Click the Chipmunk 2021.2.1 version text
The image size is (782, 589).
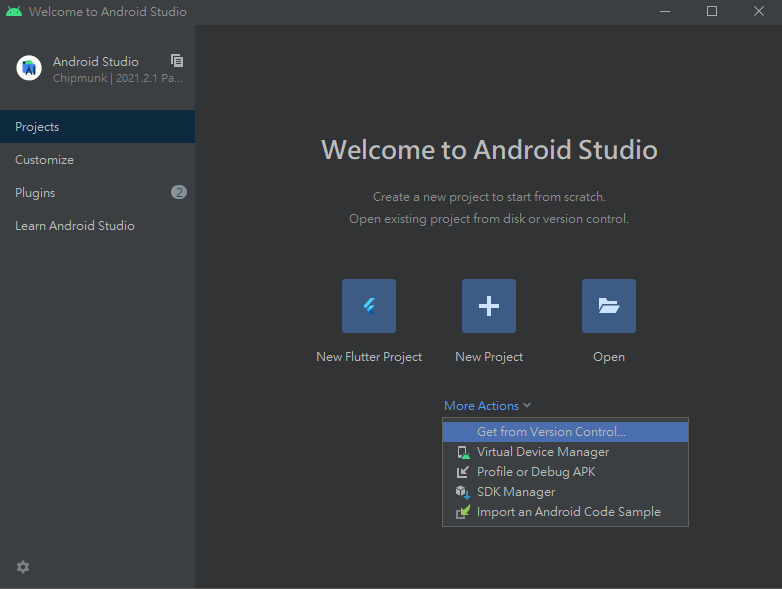pyautogui.click(x=118, y=78)
